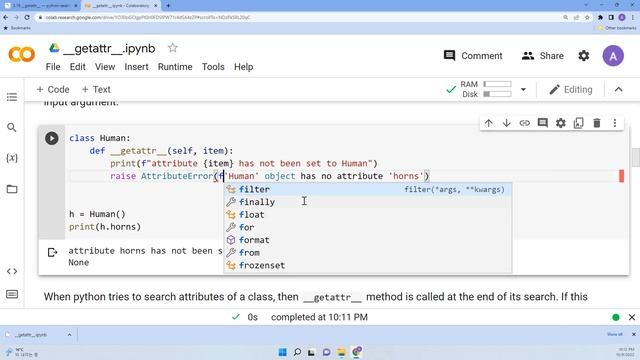Collapse the header with chevron
The width and height of the screenshot is (640, 360).
click(619, 90)
